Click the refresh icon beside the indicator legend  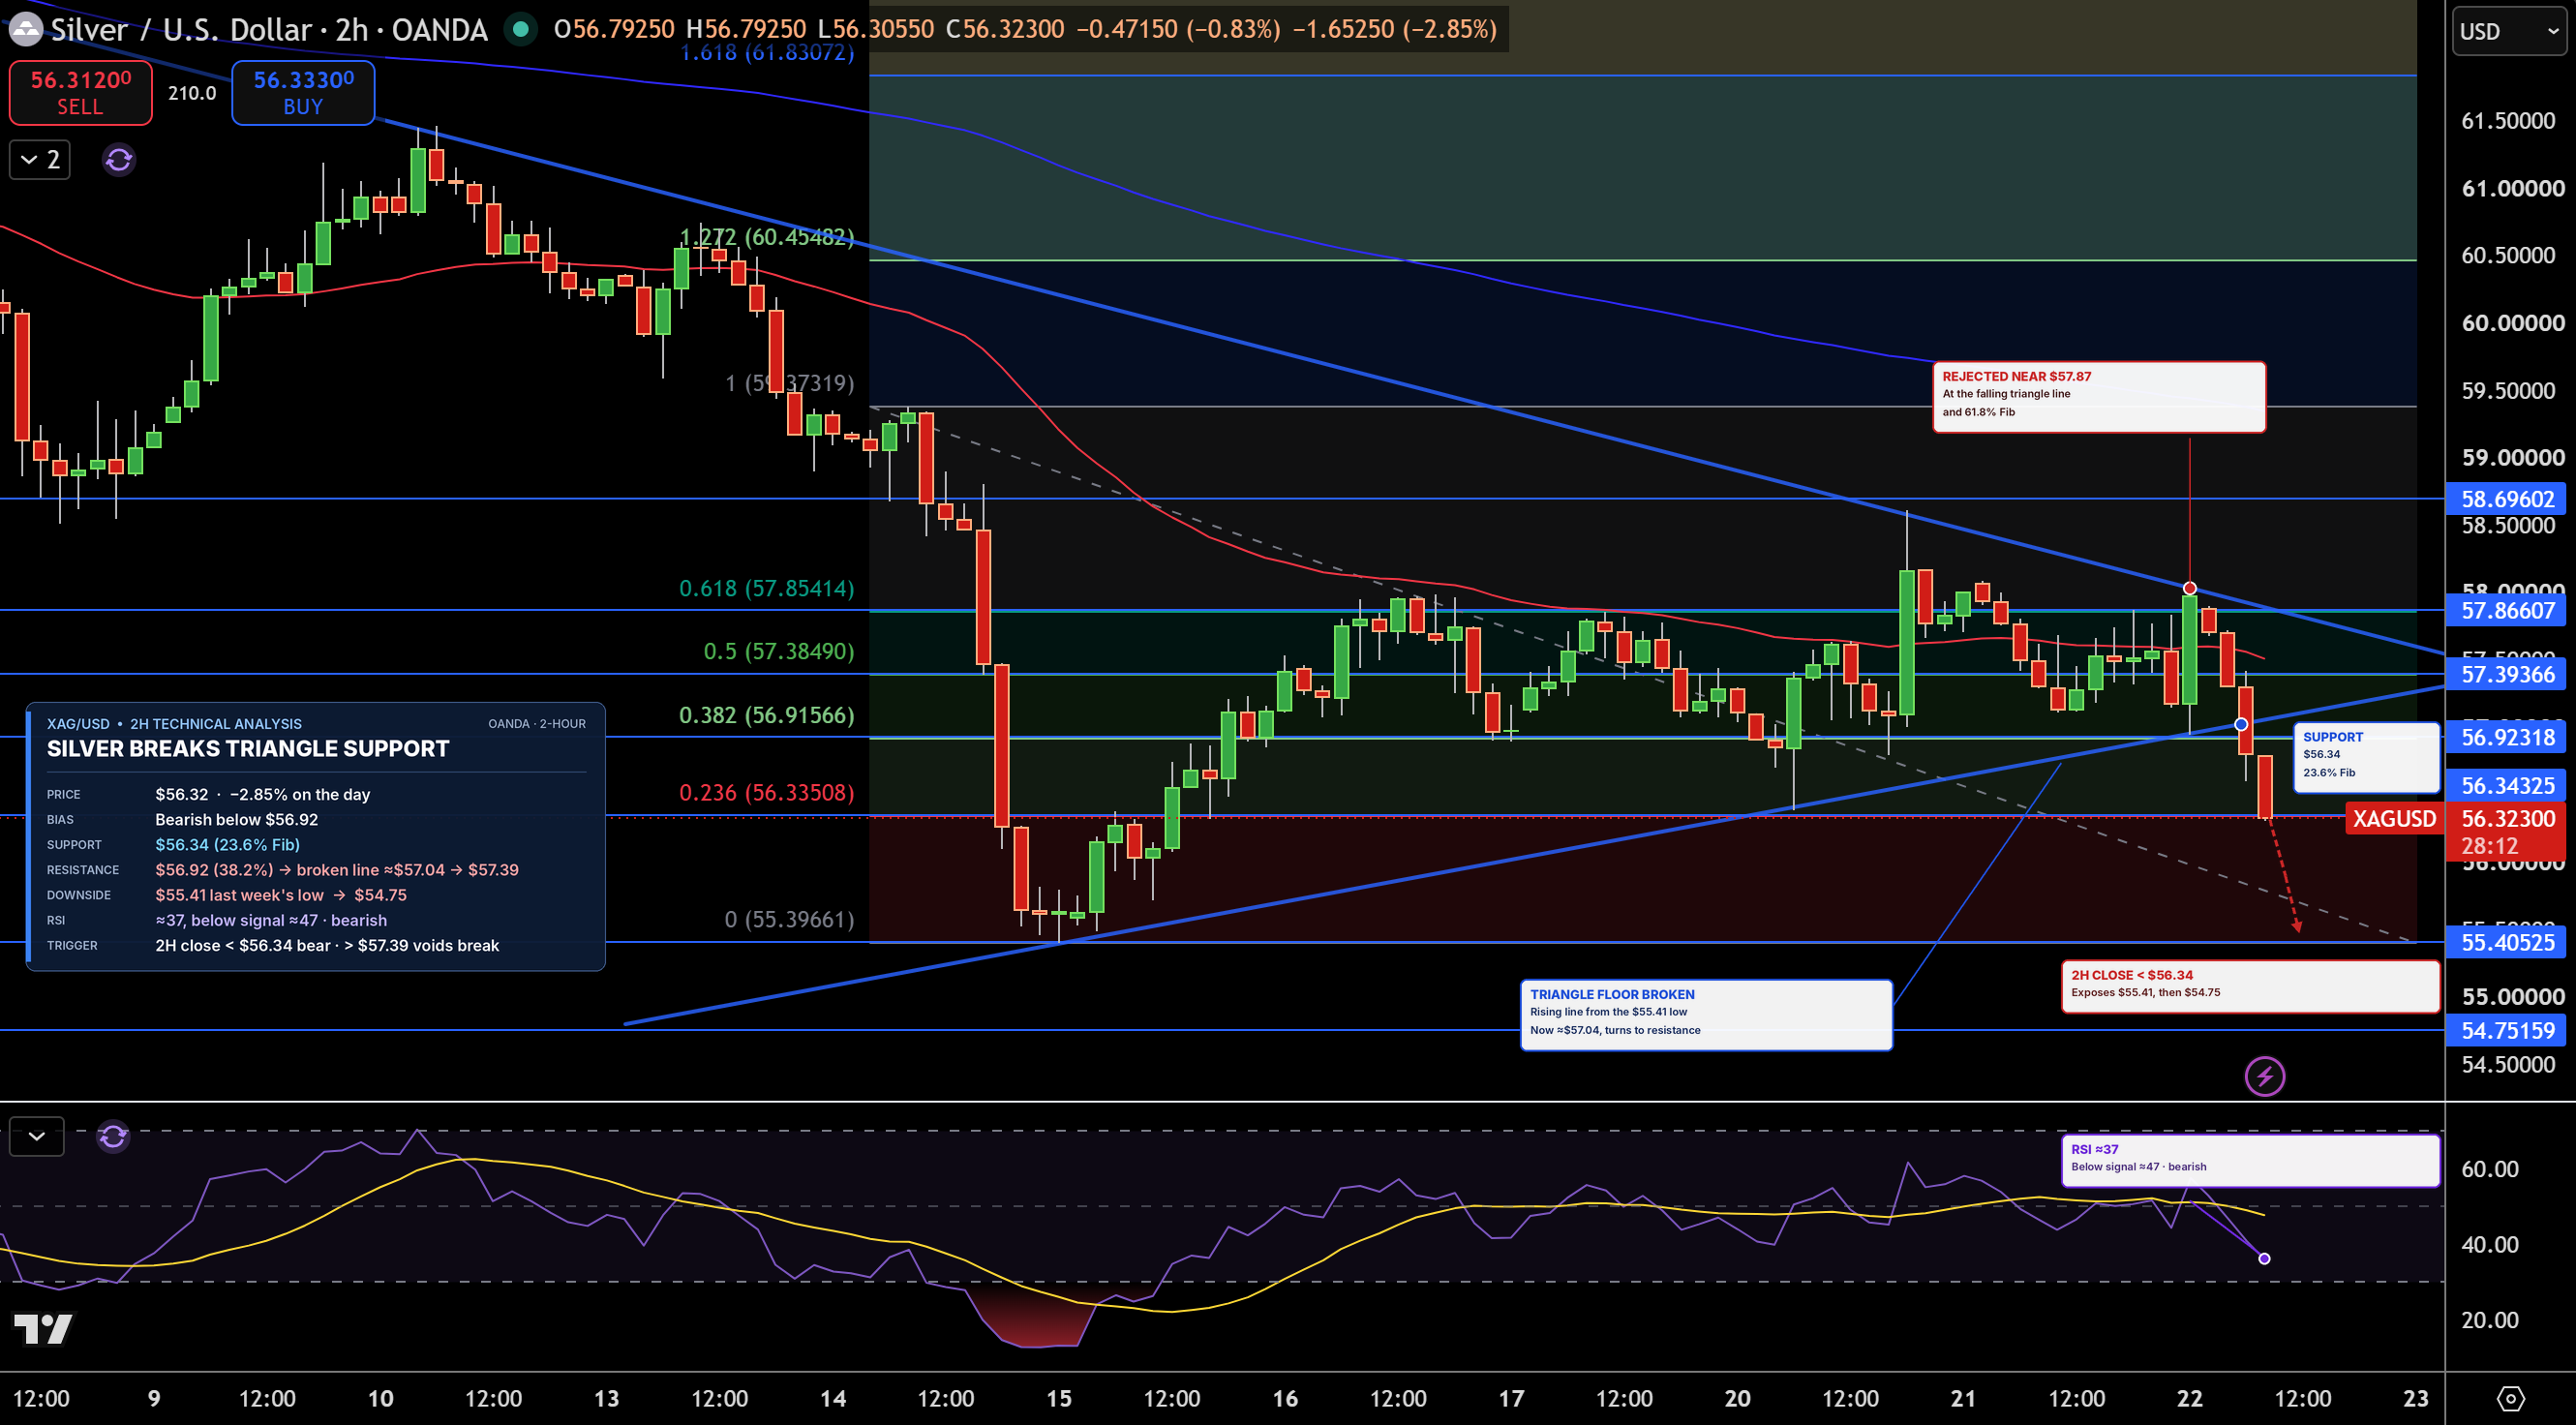[119, 159]
